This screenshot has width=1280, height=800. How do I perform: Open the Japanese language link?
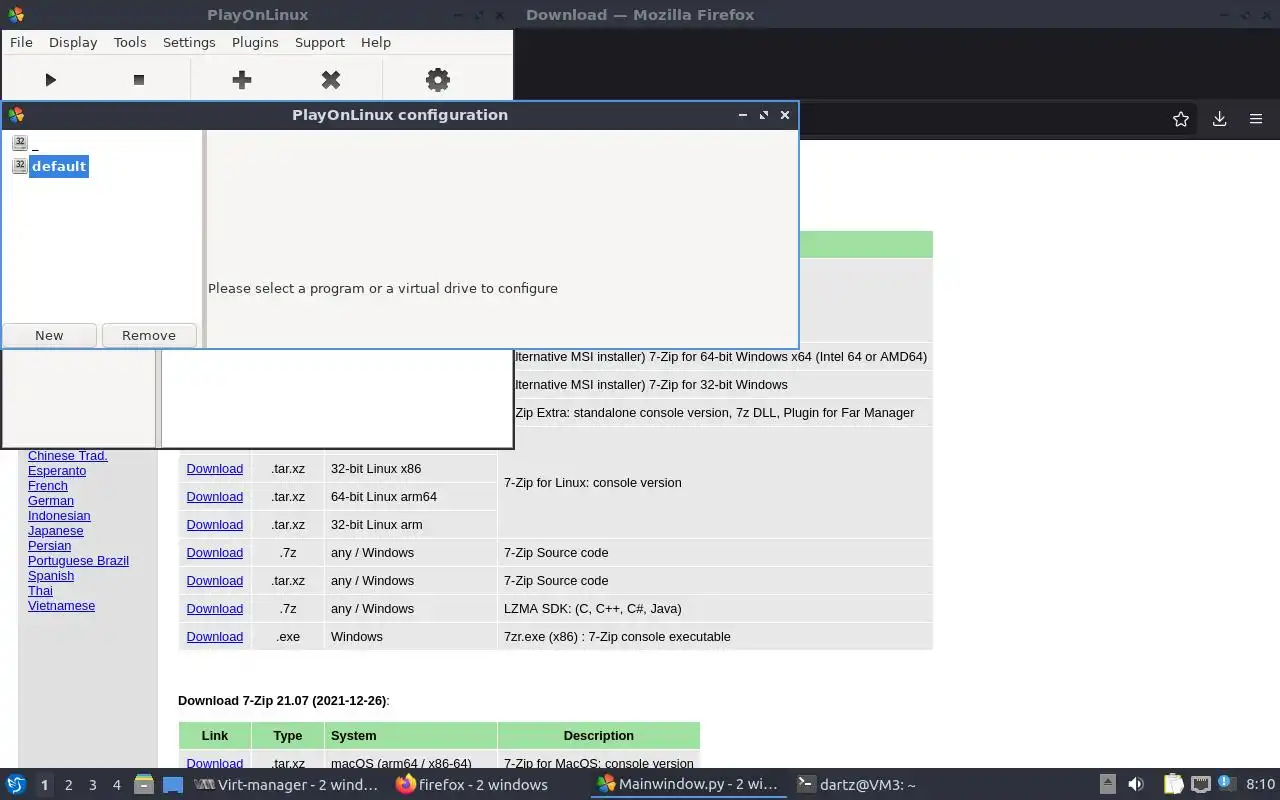56,530
